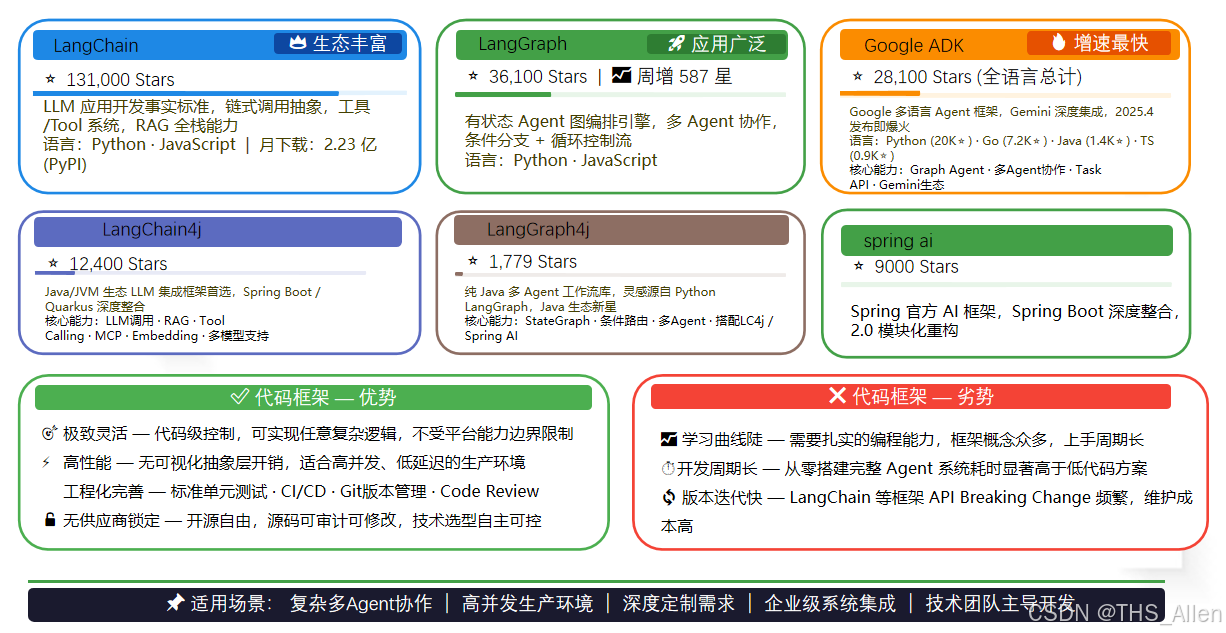The height and width of the screenshot is (633, 1226).
Task: Click the 28,100 Stars (全语言总计) text
Action: tap(978, 77)
